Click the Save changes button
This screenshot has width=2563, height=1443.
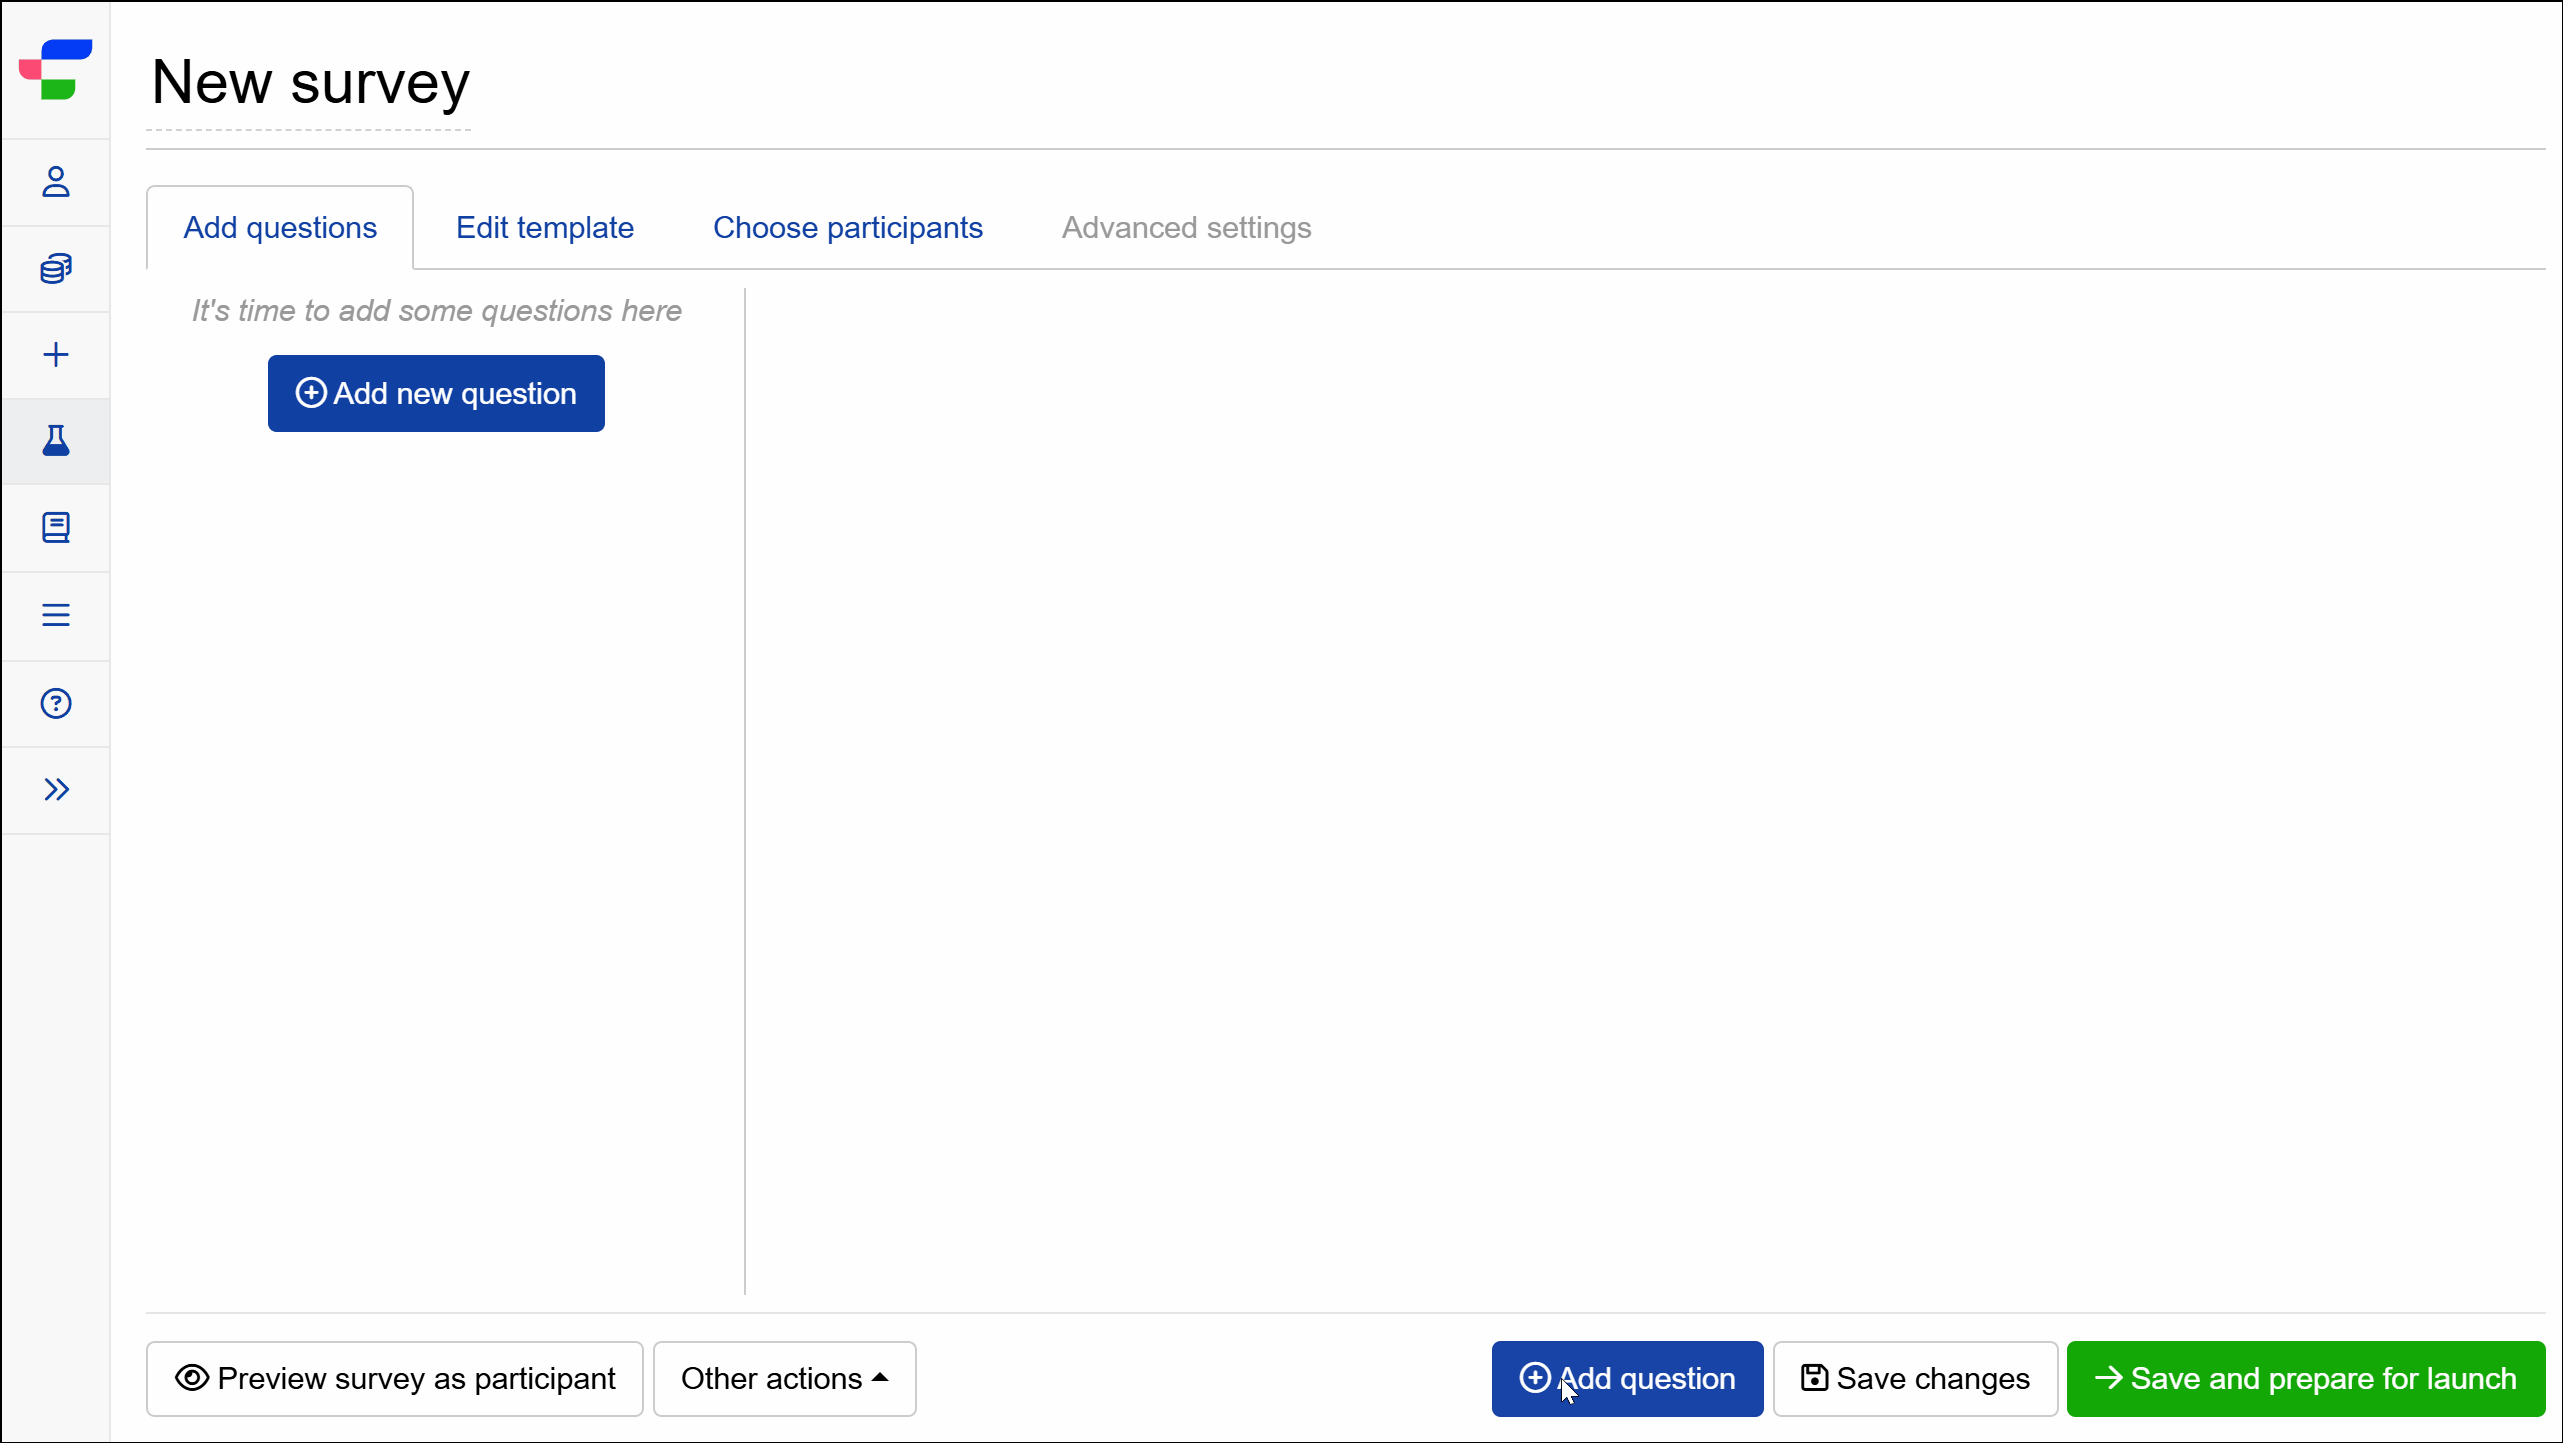[1915, 1379]
